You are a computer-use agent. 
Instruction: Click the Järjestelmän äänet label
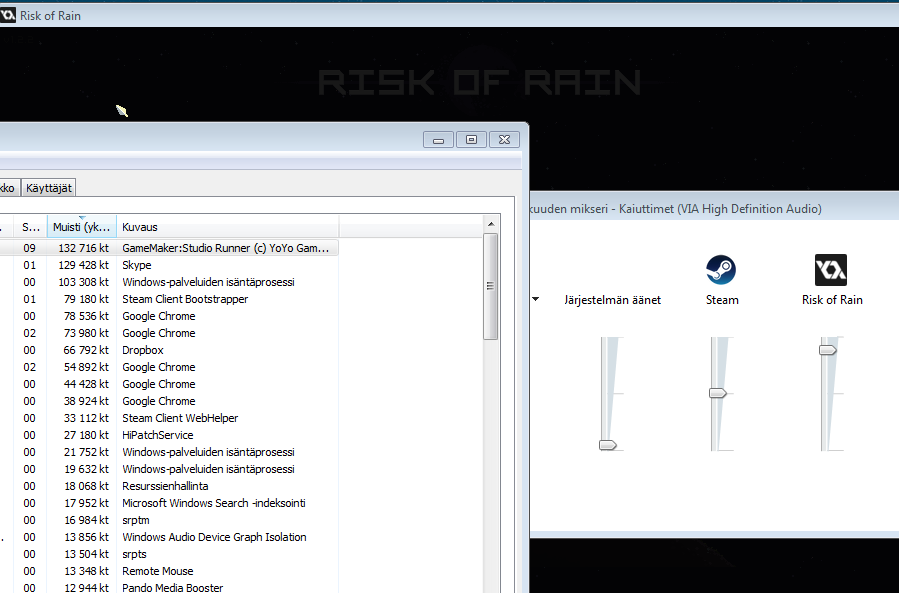click(x=612, y=300)
